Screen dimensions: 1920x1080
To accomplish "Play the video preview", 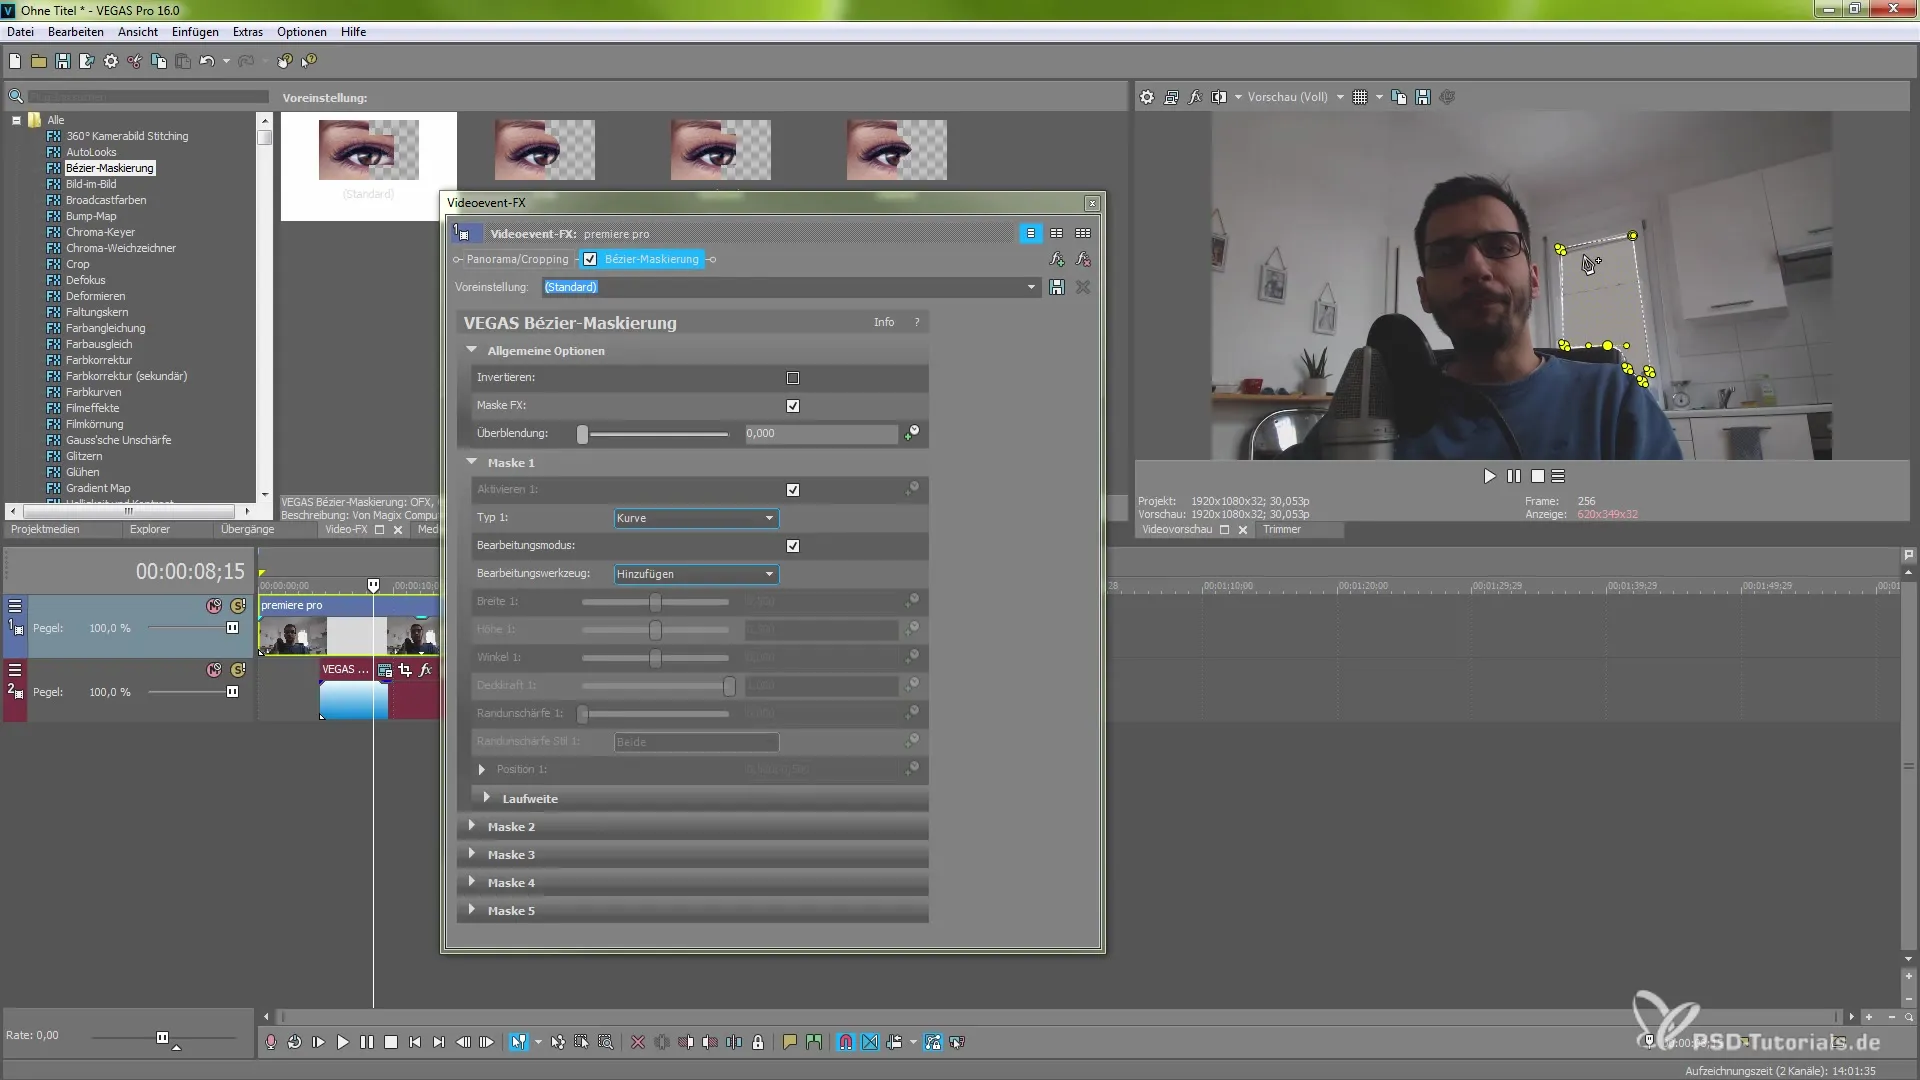I will tap(1490, 476).
